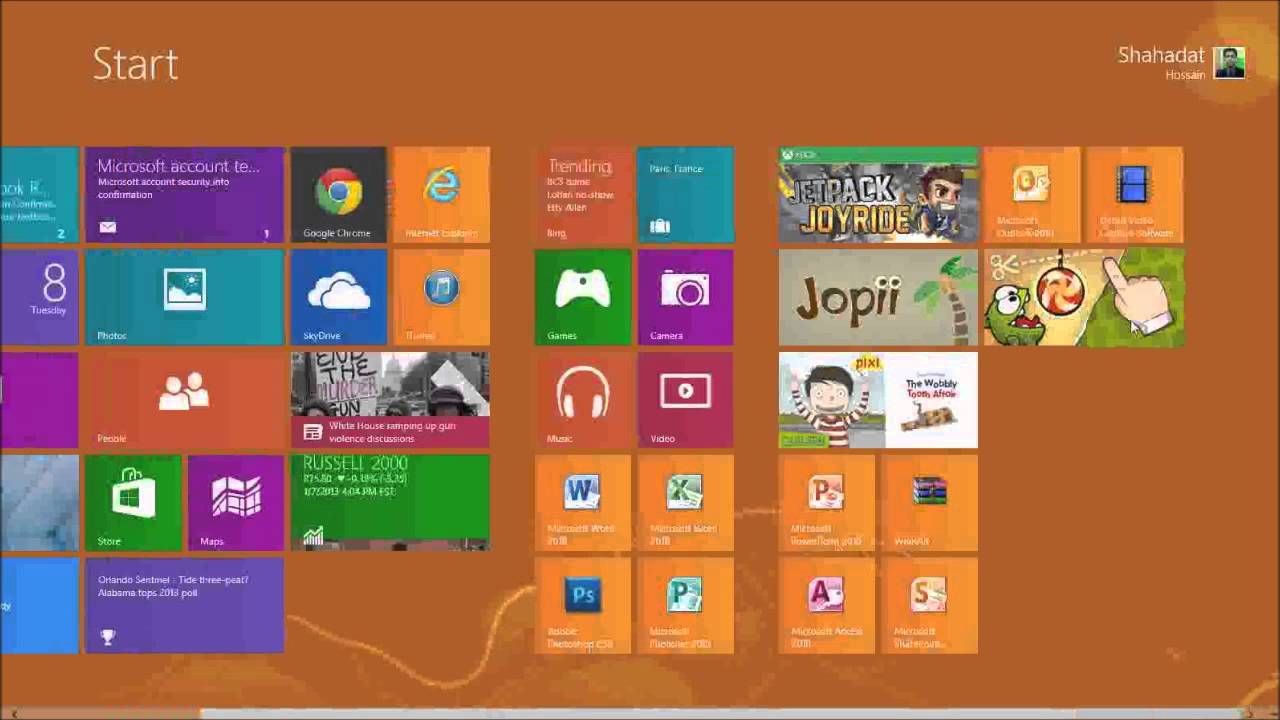Launch Internet Explorer from its tile
This screenshot has width=1280, height=720.
click(441, 195)
